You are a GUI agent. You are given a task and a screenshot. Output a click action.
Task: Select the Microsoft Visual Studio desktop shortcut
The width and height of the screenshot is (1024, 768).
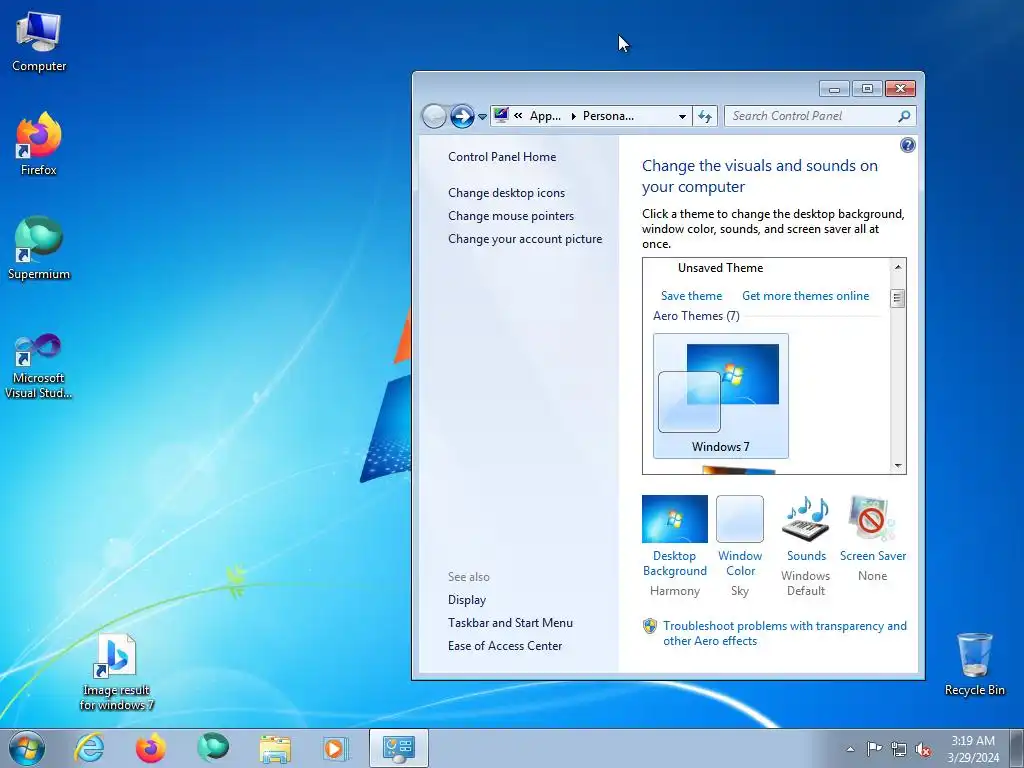click(x=39, y=366)
